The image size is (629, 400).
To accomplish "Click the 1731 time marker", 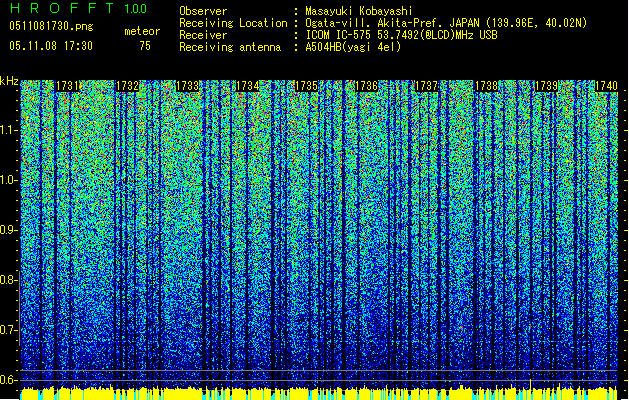I will click(x=67, y=86).
